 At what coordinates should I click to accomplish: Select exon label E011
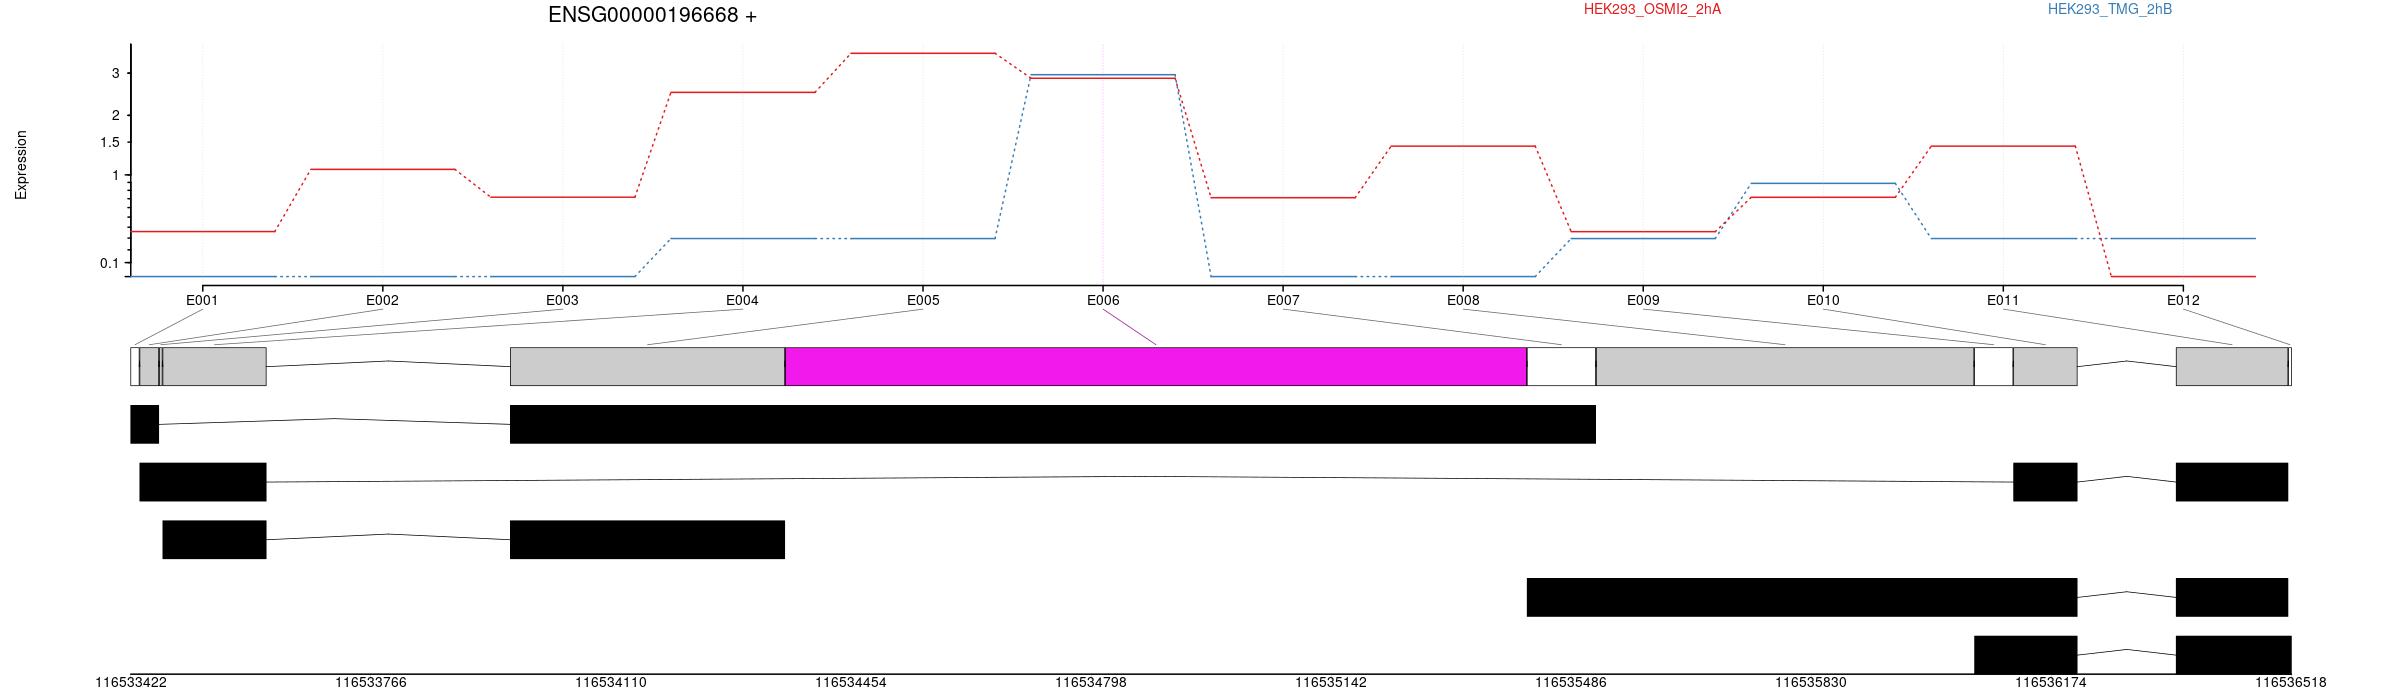point(2003,300)
